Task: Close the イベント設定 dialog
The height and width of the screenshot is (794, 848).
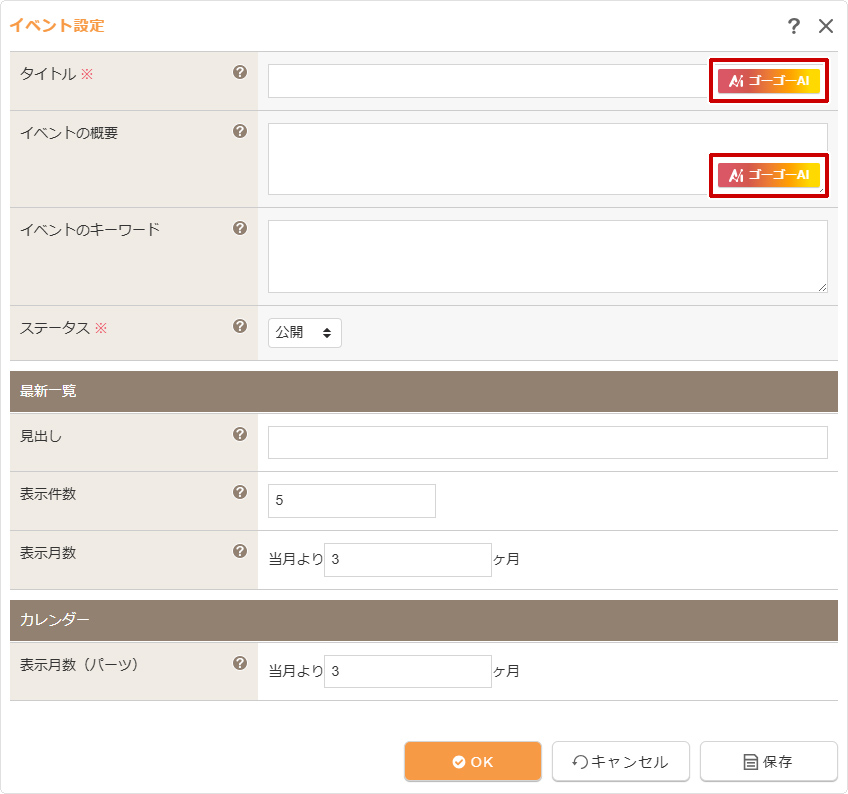Action: (826, 26)
